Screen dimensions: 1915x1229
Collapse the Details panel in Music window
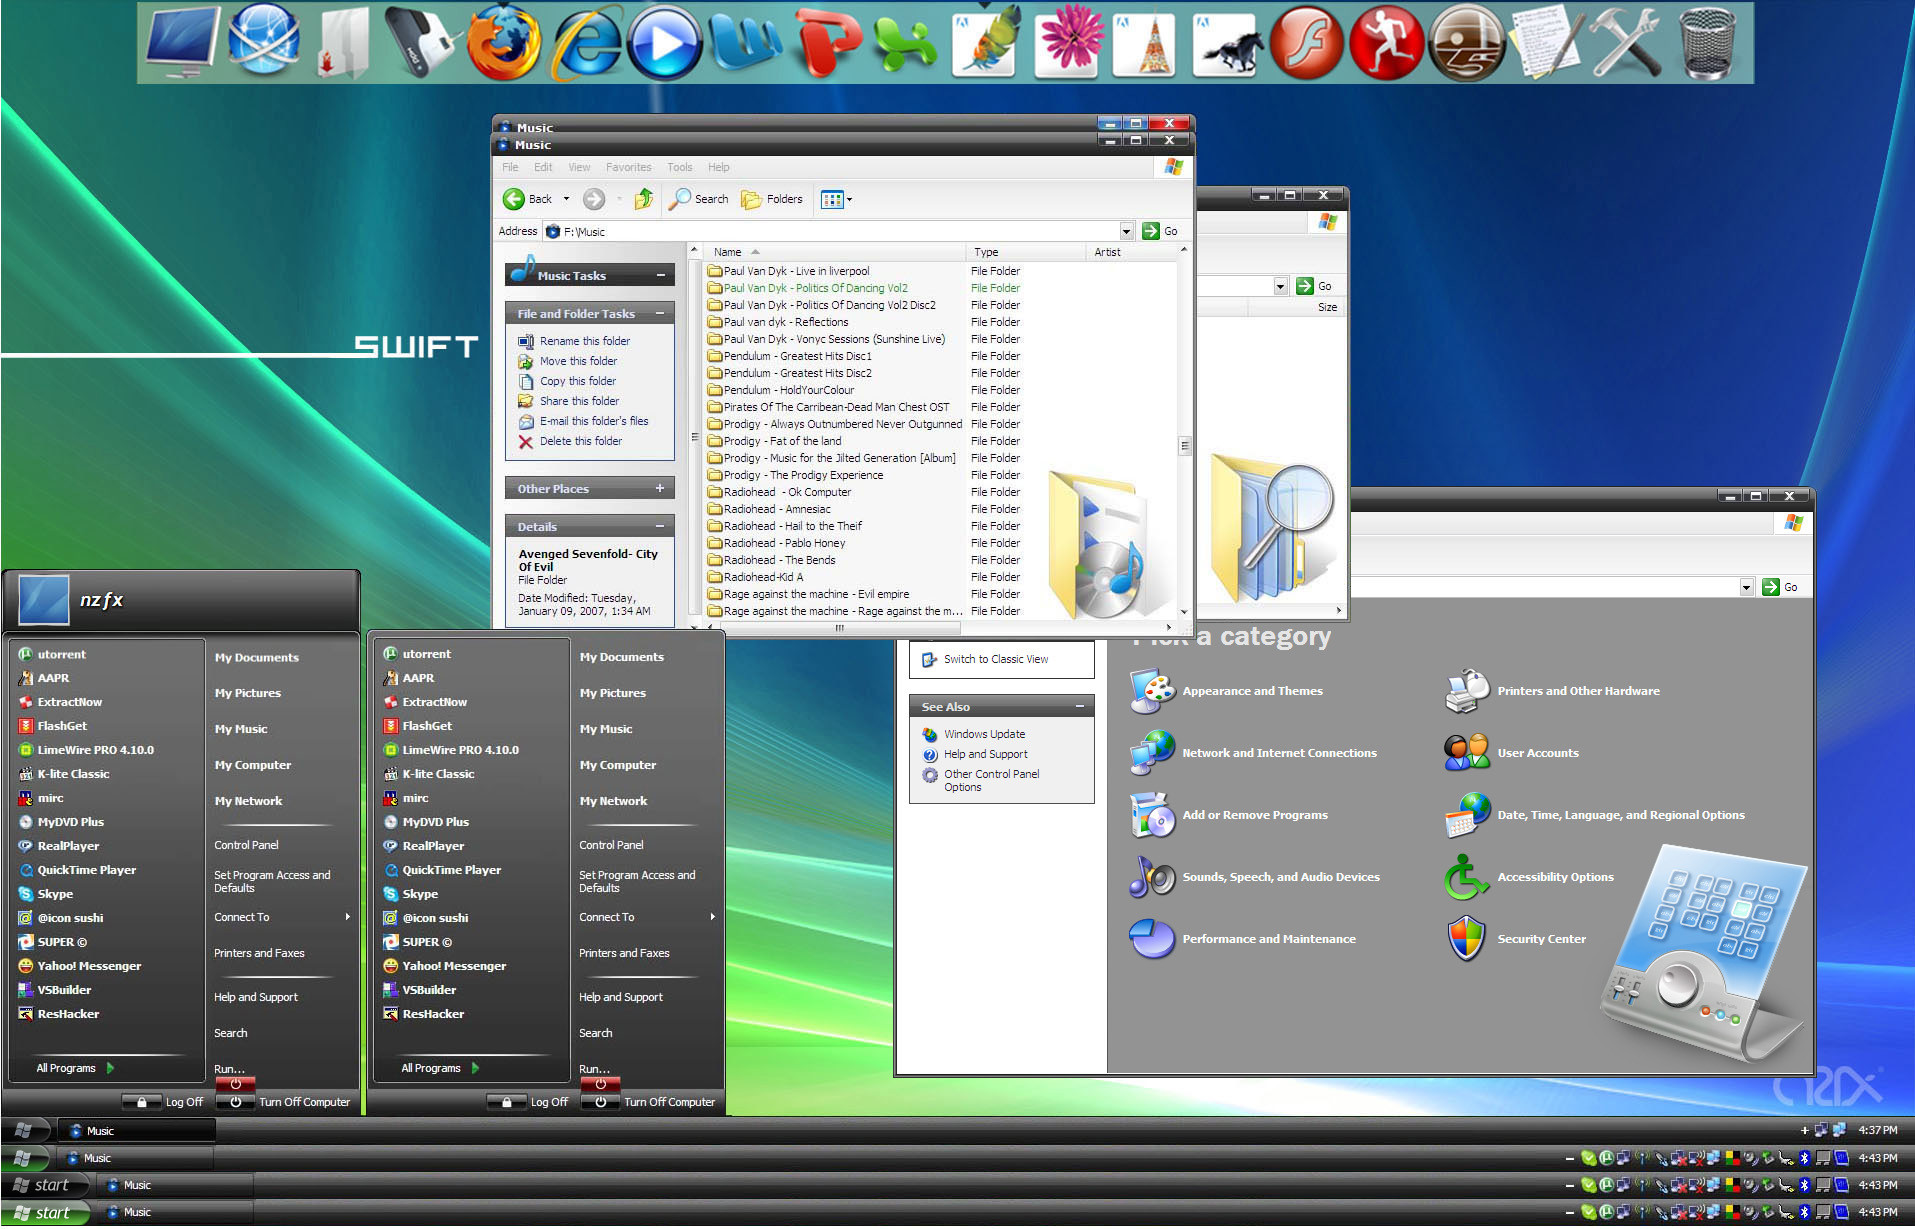[x=660, y=526]
